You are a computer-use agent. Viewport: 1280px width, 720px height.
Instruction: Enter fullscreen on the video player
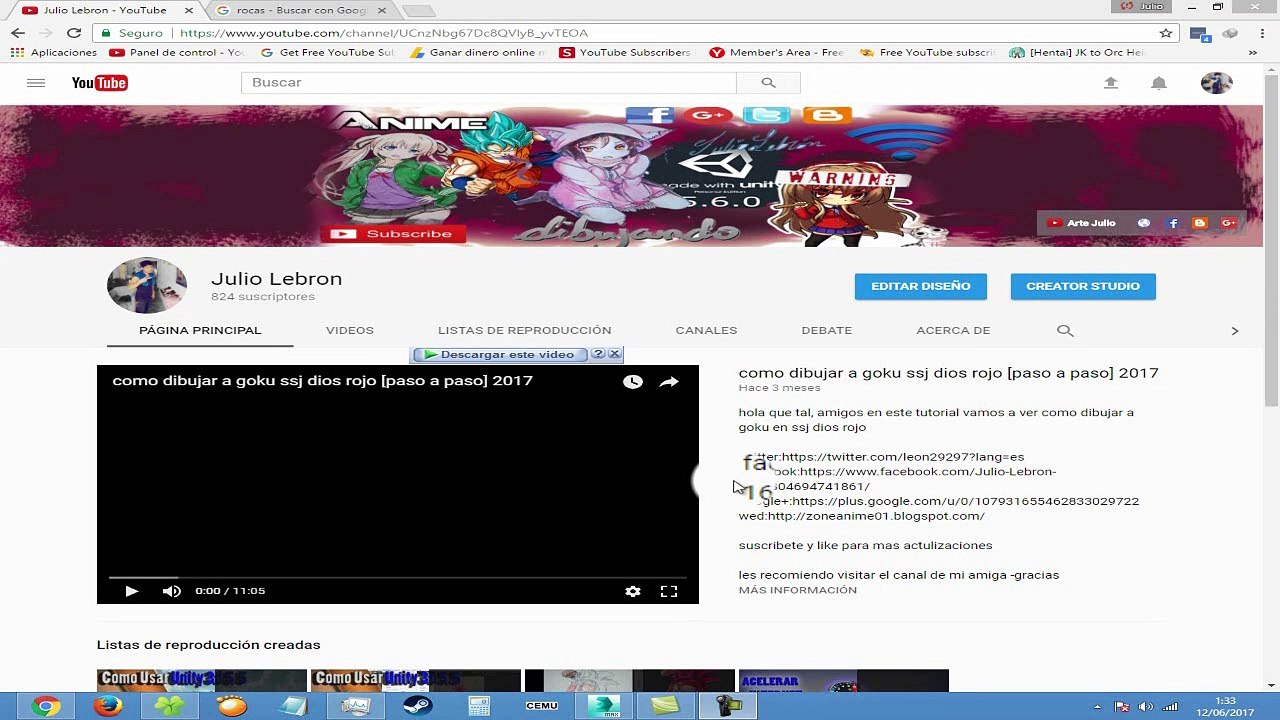(669, 591)
